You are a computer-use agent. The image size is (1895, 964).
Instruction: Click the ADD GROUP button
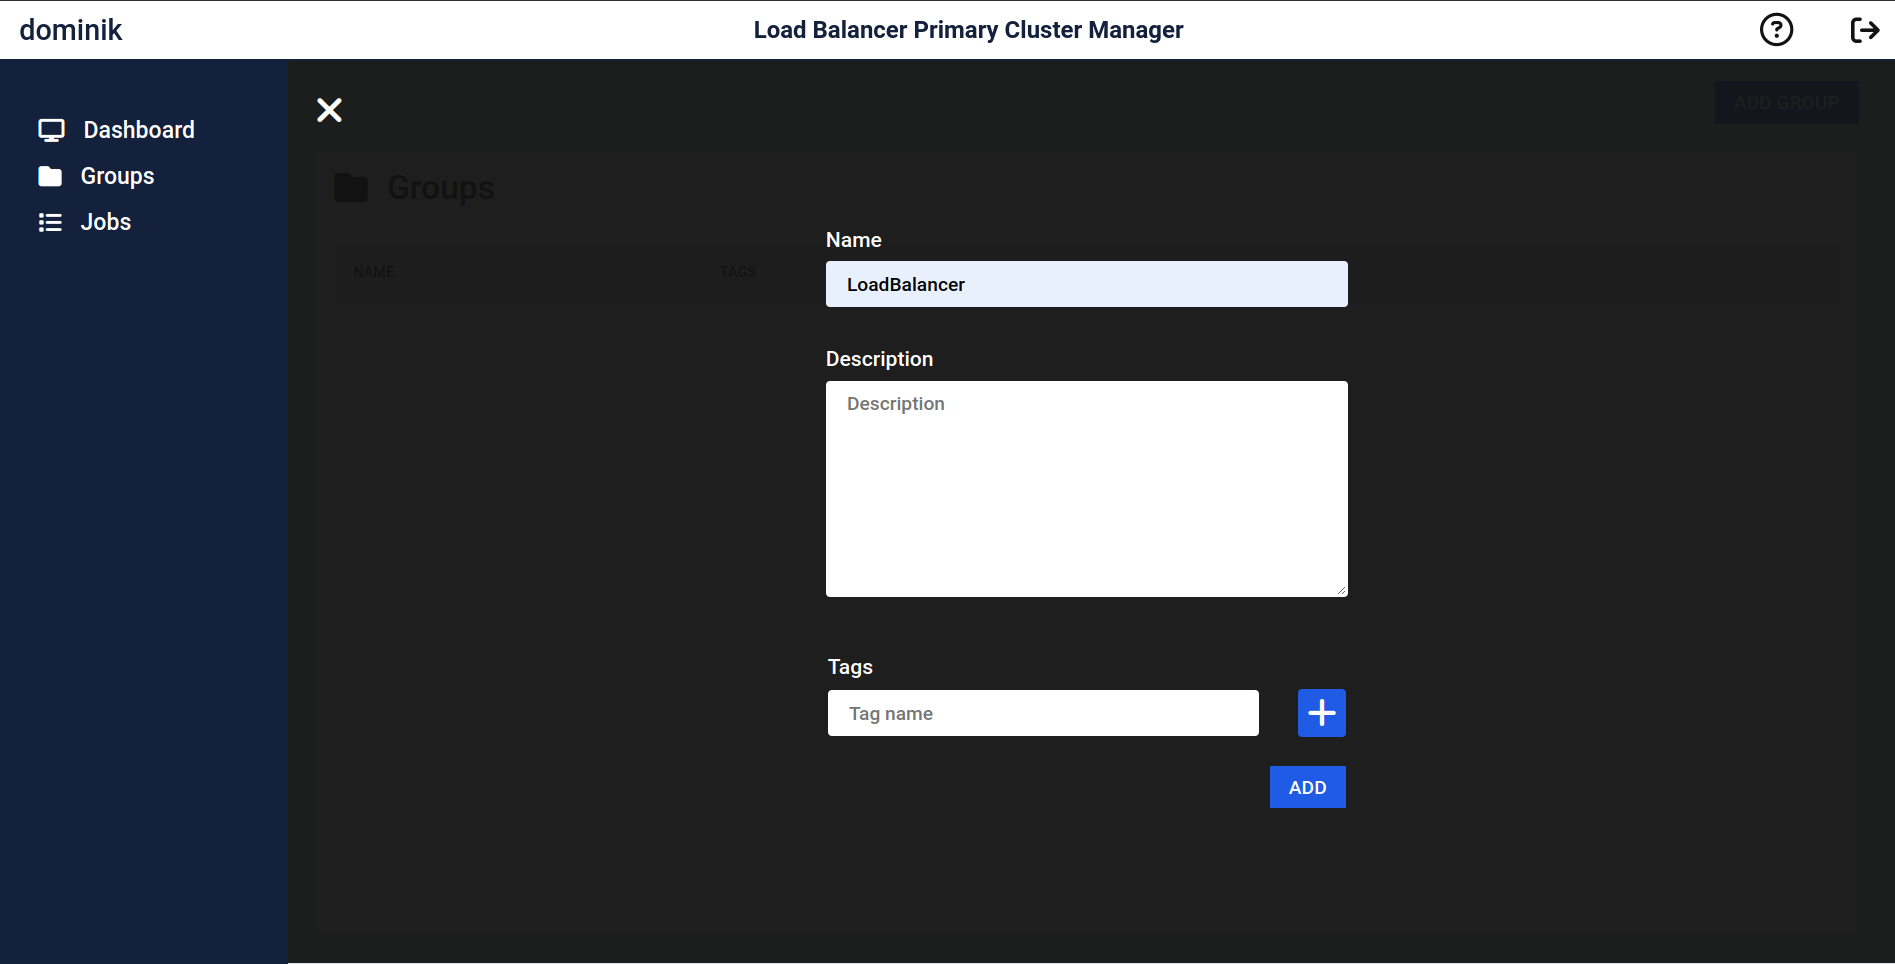(1786, 102)
